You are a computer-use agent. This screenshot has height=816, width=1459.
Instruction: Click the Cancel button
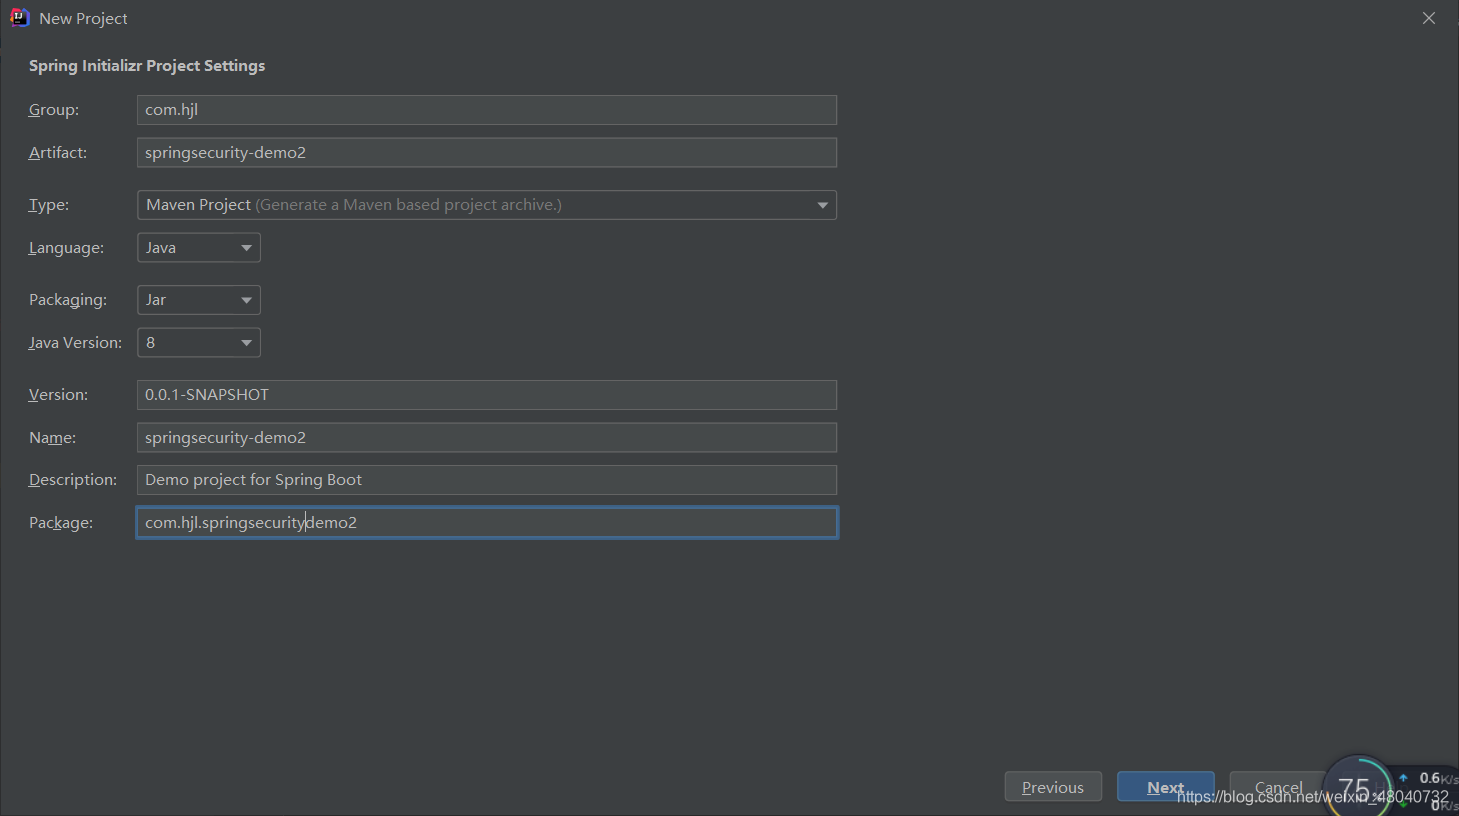[1278, 787]
